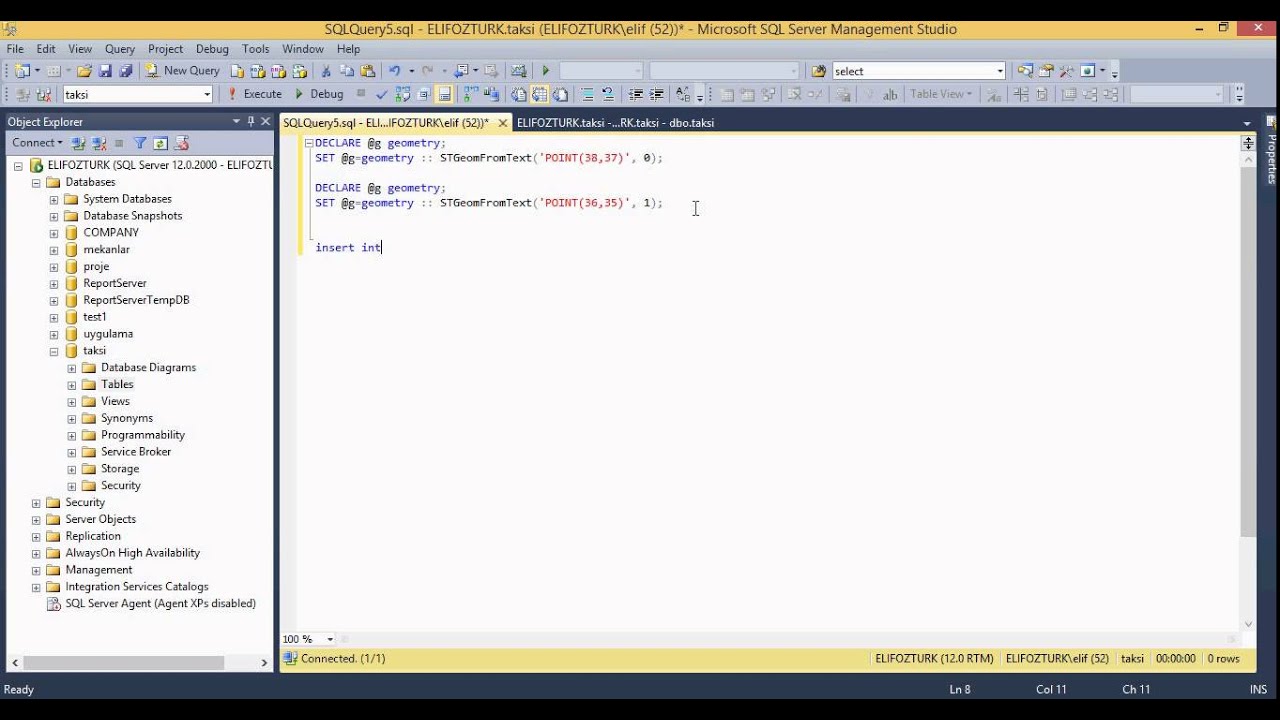Click the Uncomment selected lines icon
The width and height of the screenshot is (1280, 720).
coord(607,94)
